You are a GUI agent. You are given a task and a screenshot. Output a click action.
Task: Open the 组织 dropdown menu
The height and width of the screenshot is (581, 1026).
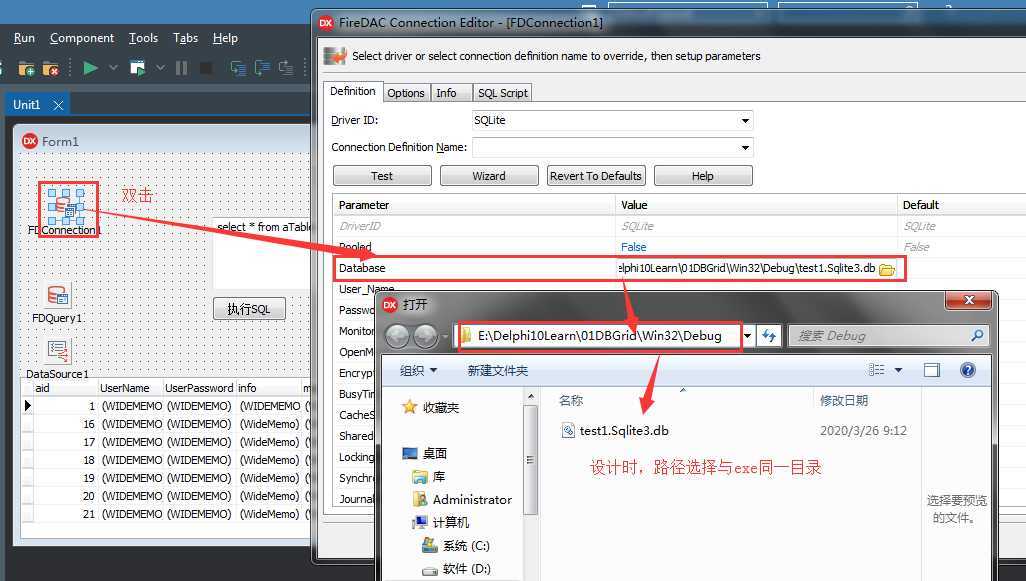coord(418,370)
